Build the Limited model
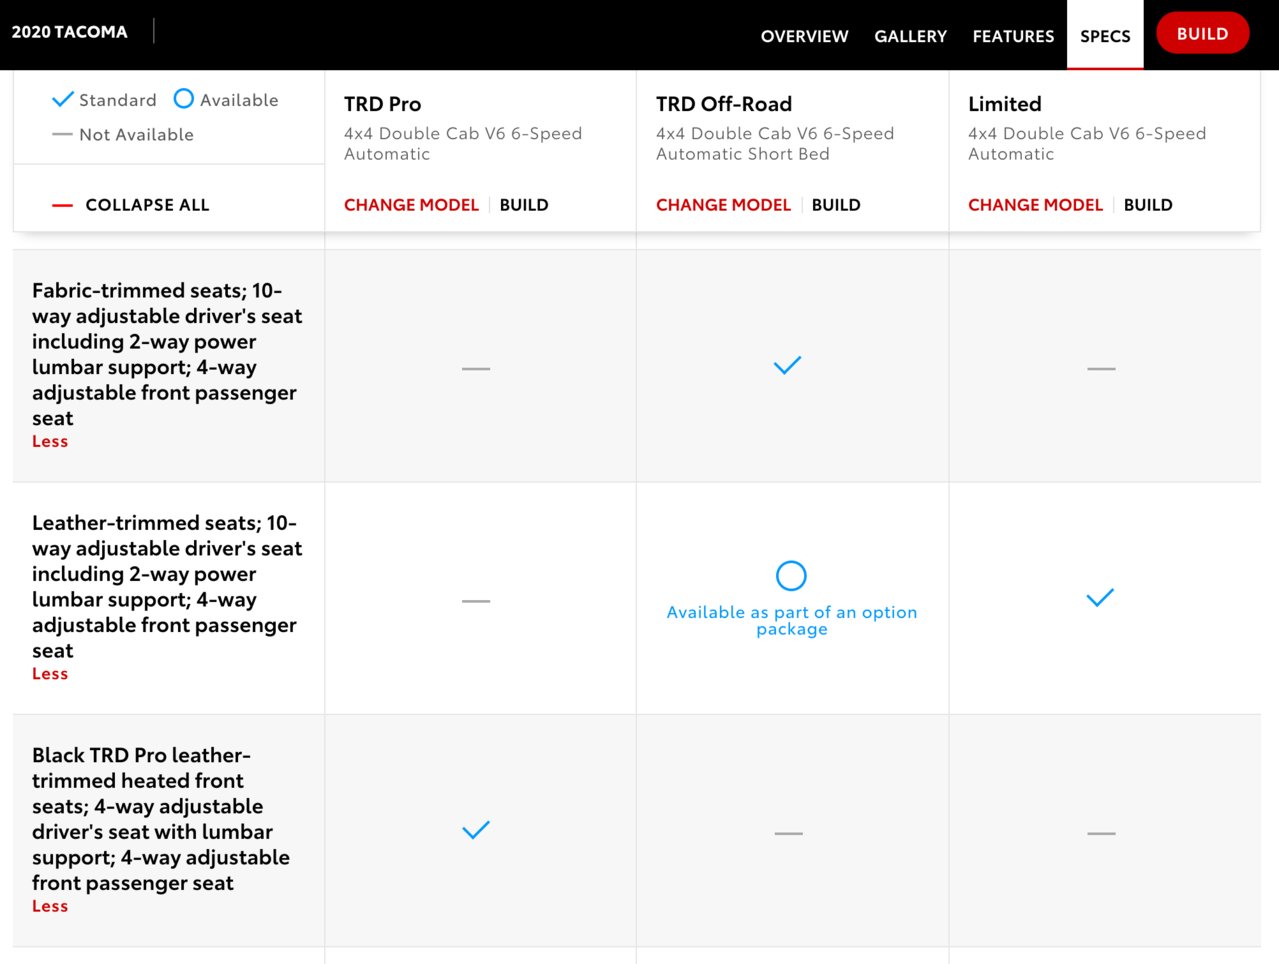 coord(1148,205)
